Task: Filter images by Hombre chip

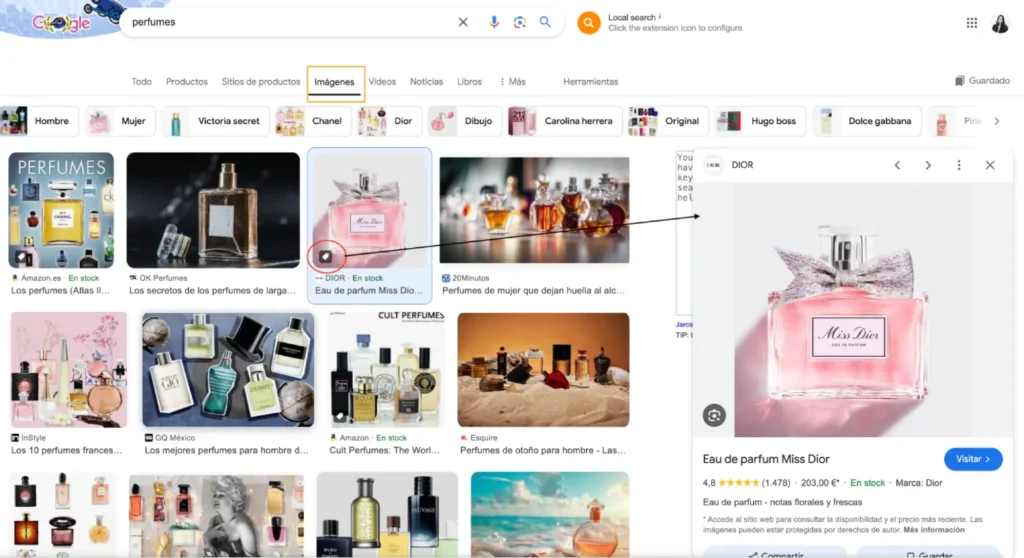Action: pos(39,121)
